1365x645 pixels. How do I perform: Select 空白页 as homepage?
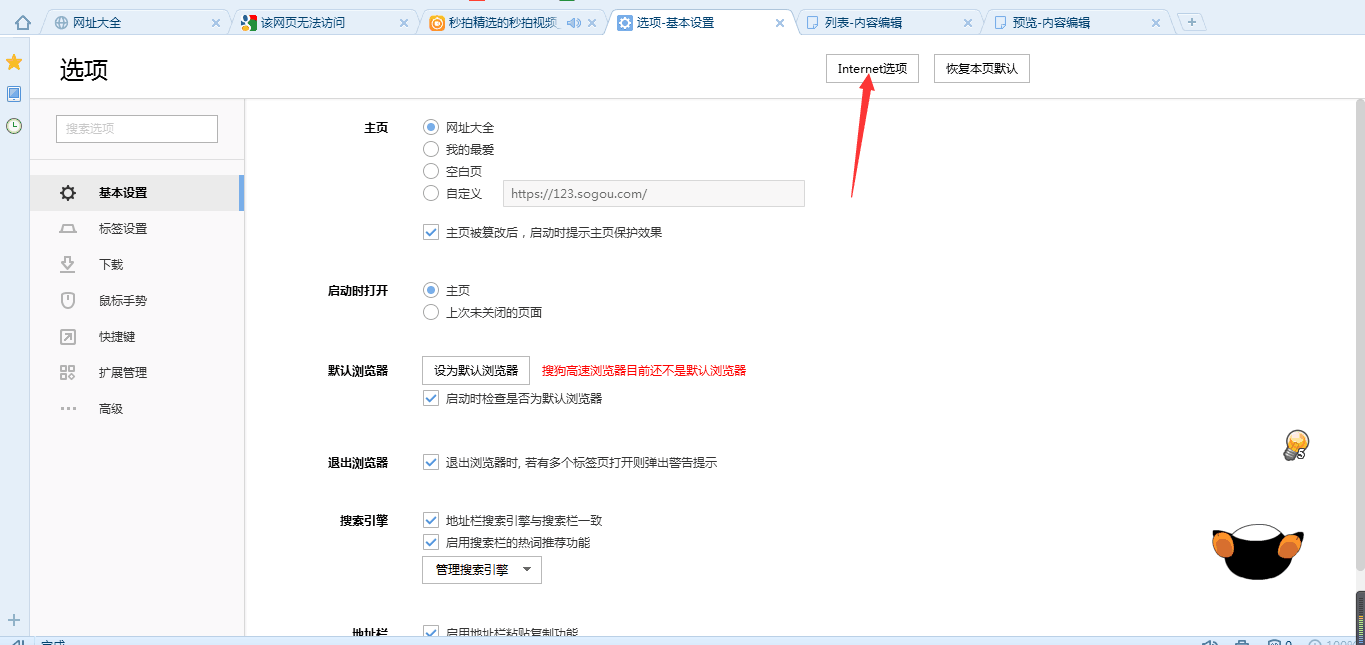click(431, 171)
